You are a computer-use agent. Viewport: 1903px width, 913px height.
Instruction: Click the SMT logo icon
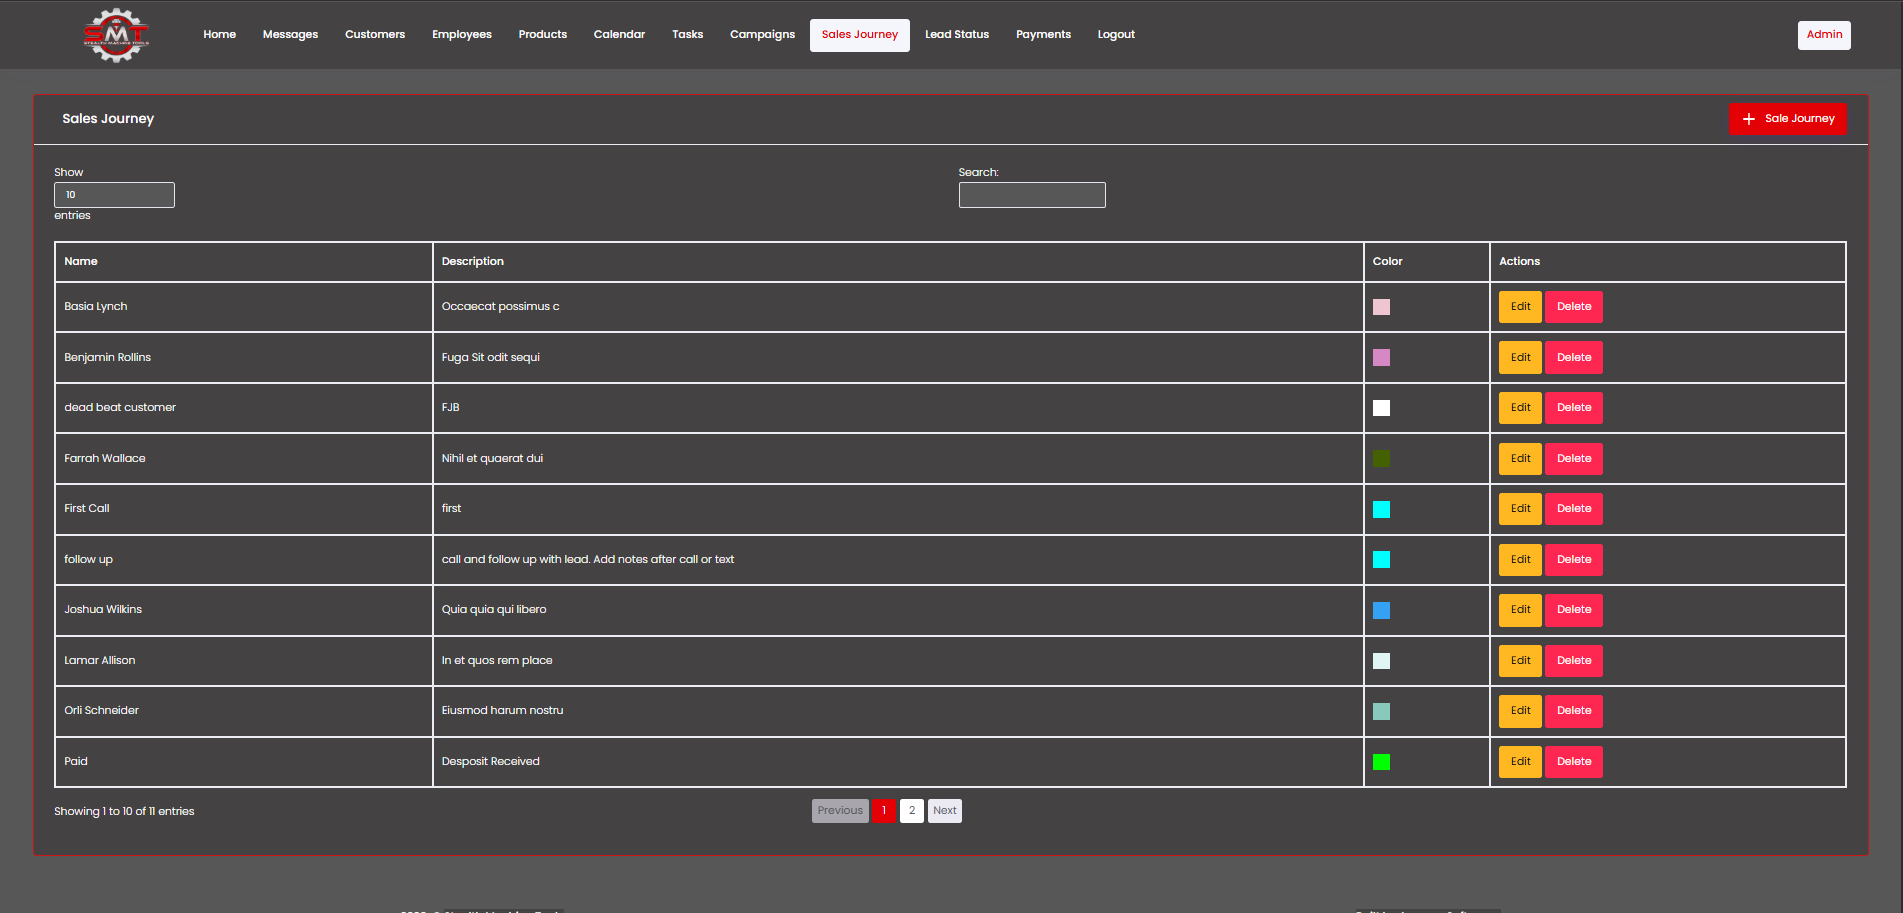click(116, 35)
